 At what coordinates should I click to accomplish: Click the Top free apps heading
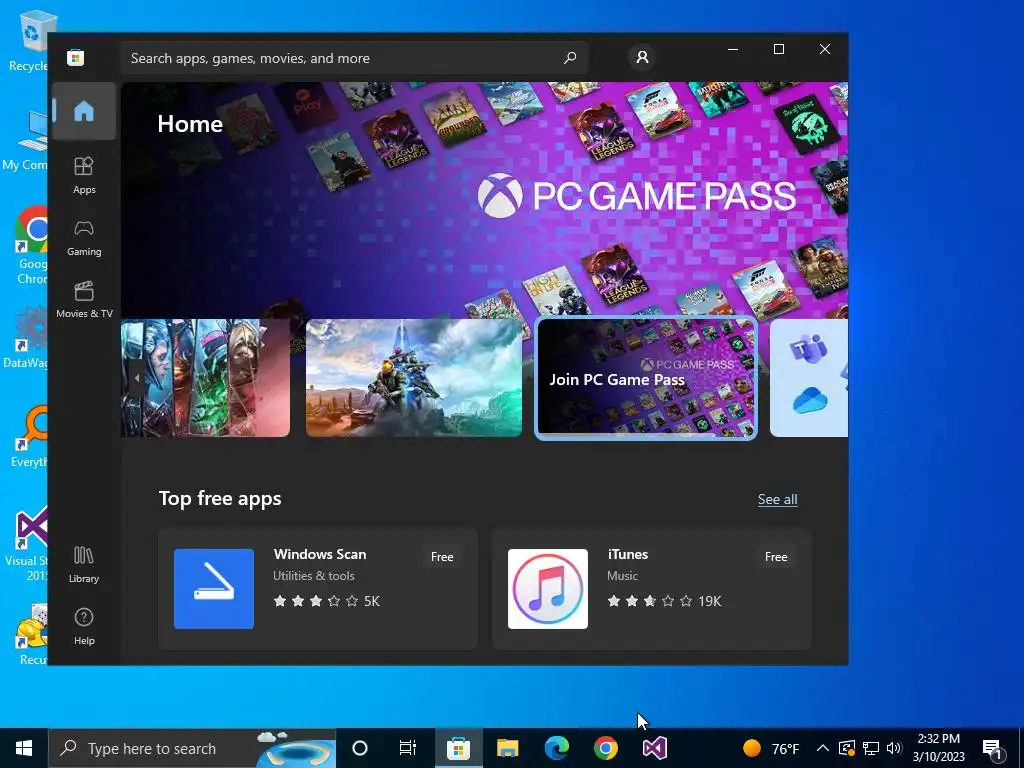click(x=220, y=499)
